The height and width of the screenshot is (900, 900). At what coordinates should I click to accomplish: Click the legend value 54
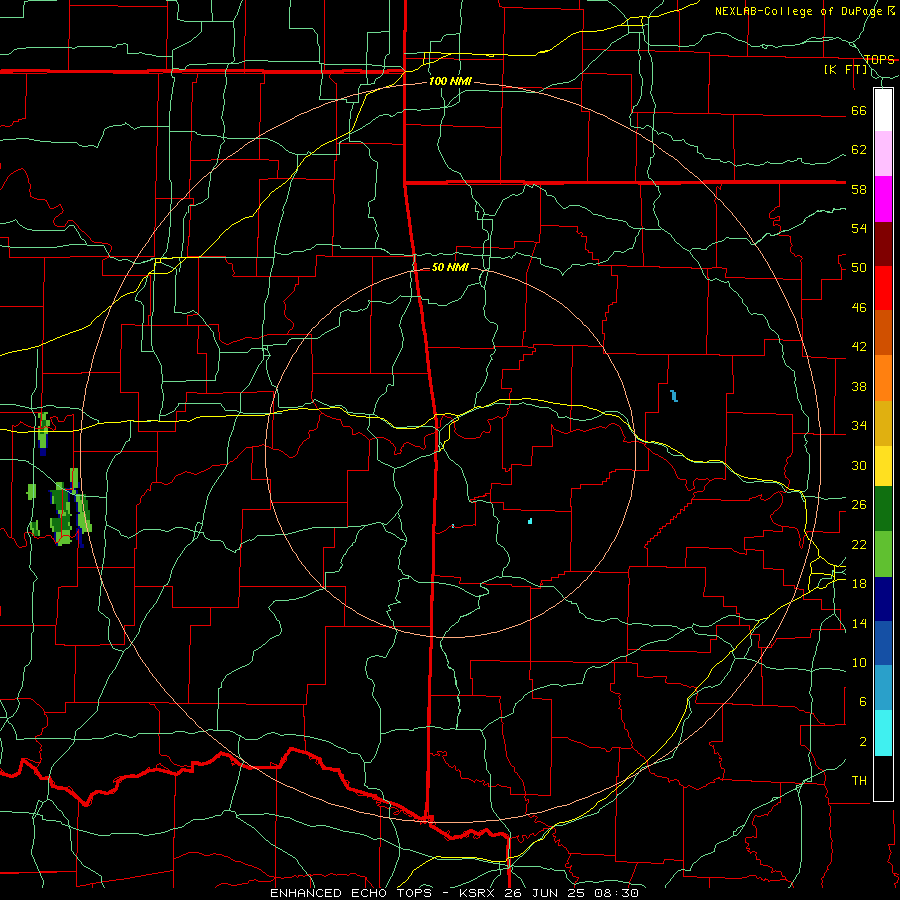pyautogui.click(x=859, y=228)
